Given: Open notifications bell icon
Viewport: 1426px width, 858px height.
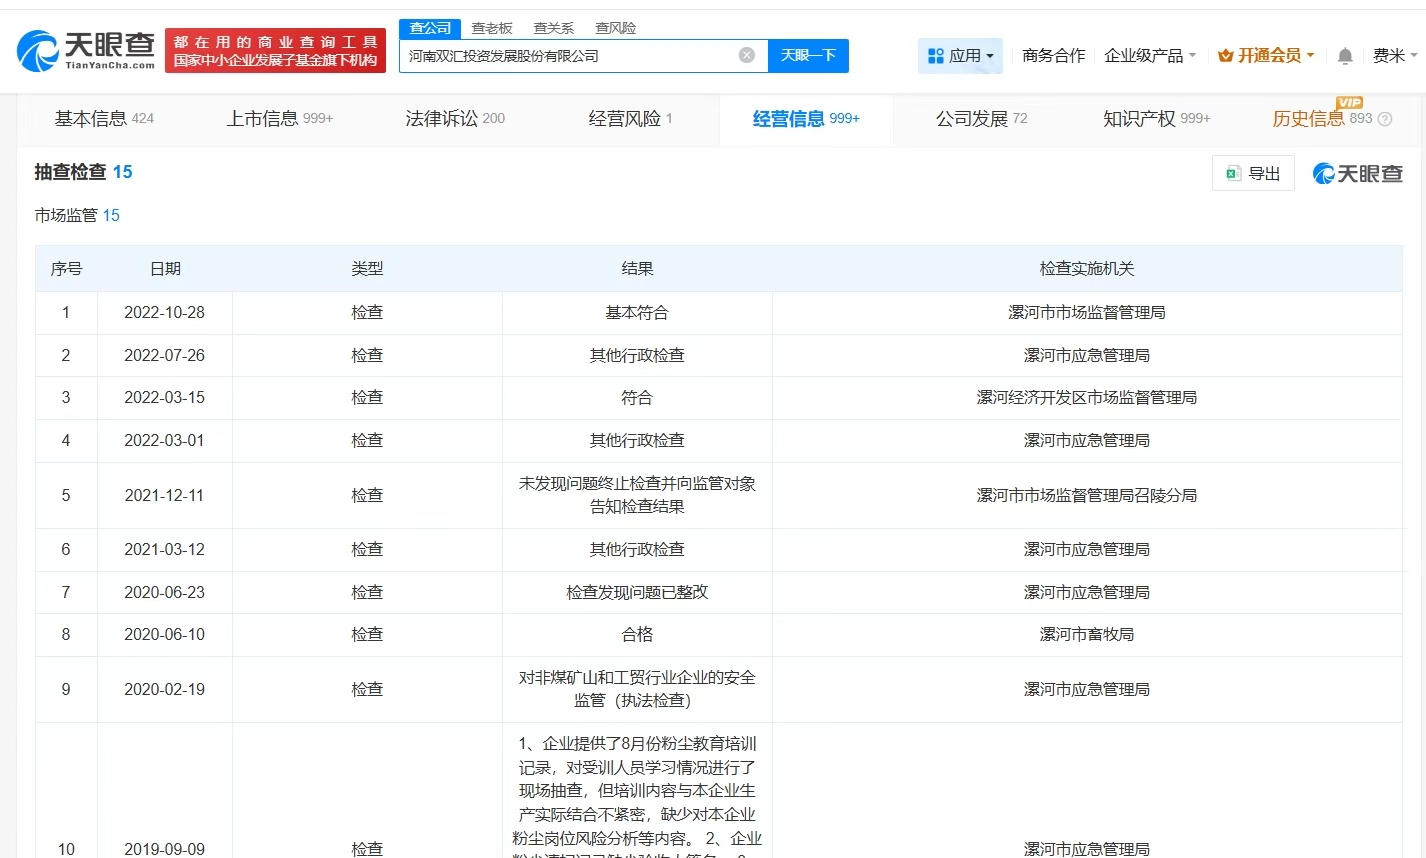Looking at the screenshot, I should pos(1345,56).
